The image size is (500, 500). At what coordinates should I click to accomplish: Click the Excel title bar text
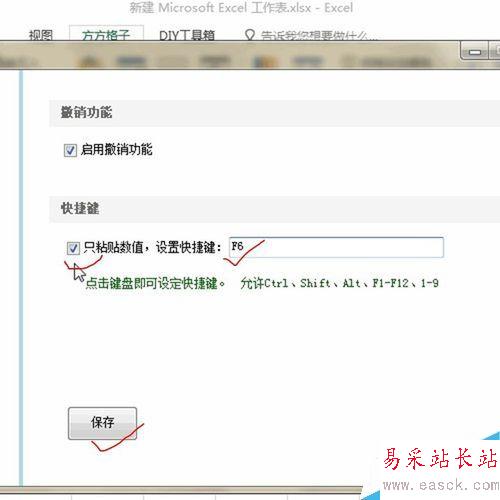click(x=241, y=7)
